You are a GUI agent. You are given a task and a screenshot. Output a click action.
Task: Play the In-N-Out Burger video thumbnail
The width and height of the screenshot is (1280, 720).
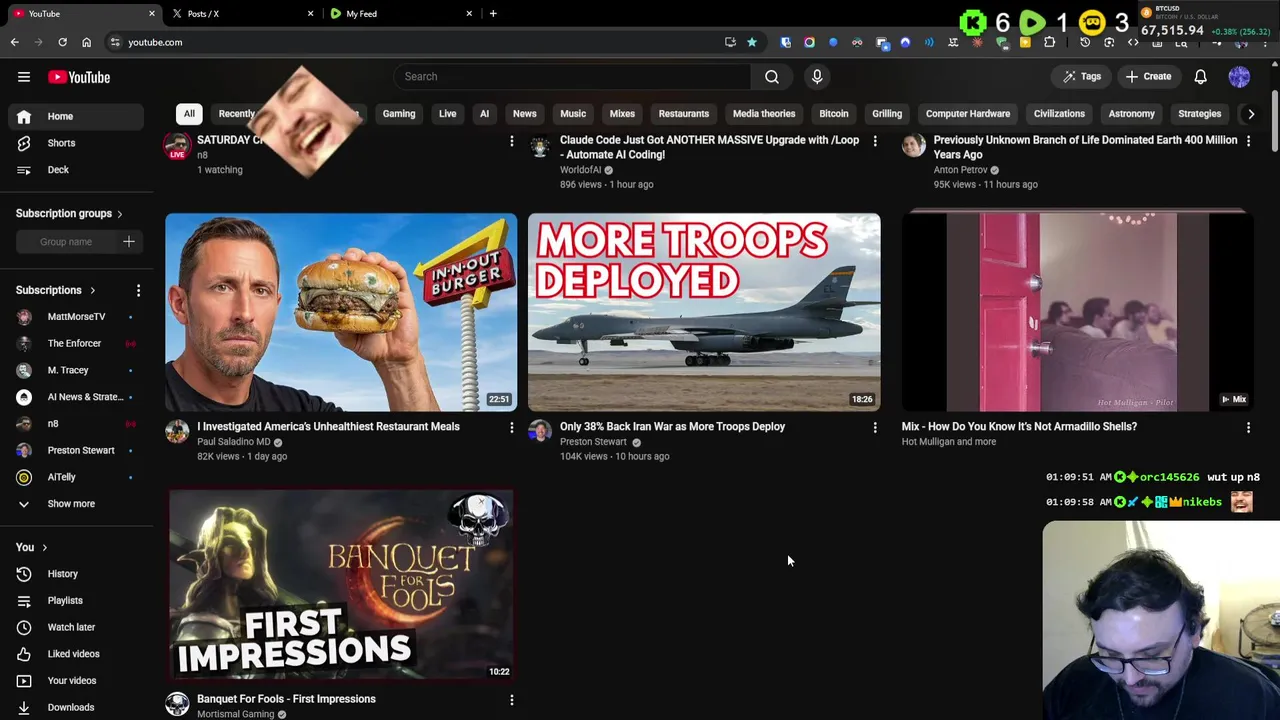[x=341, y=312]
